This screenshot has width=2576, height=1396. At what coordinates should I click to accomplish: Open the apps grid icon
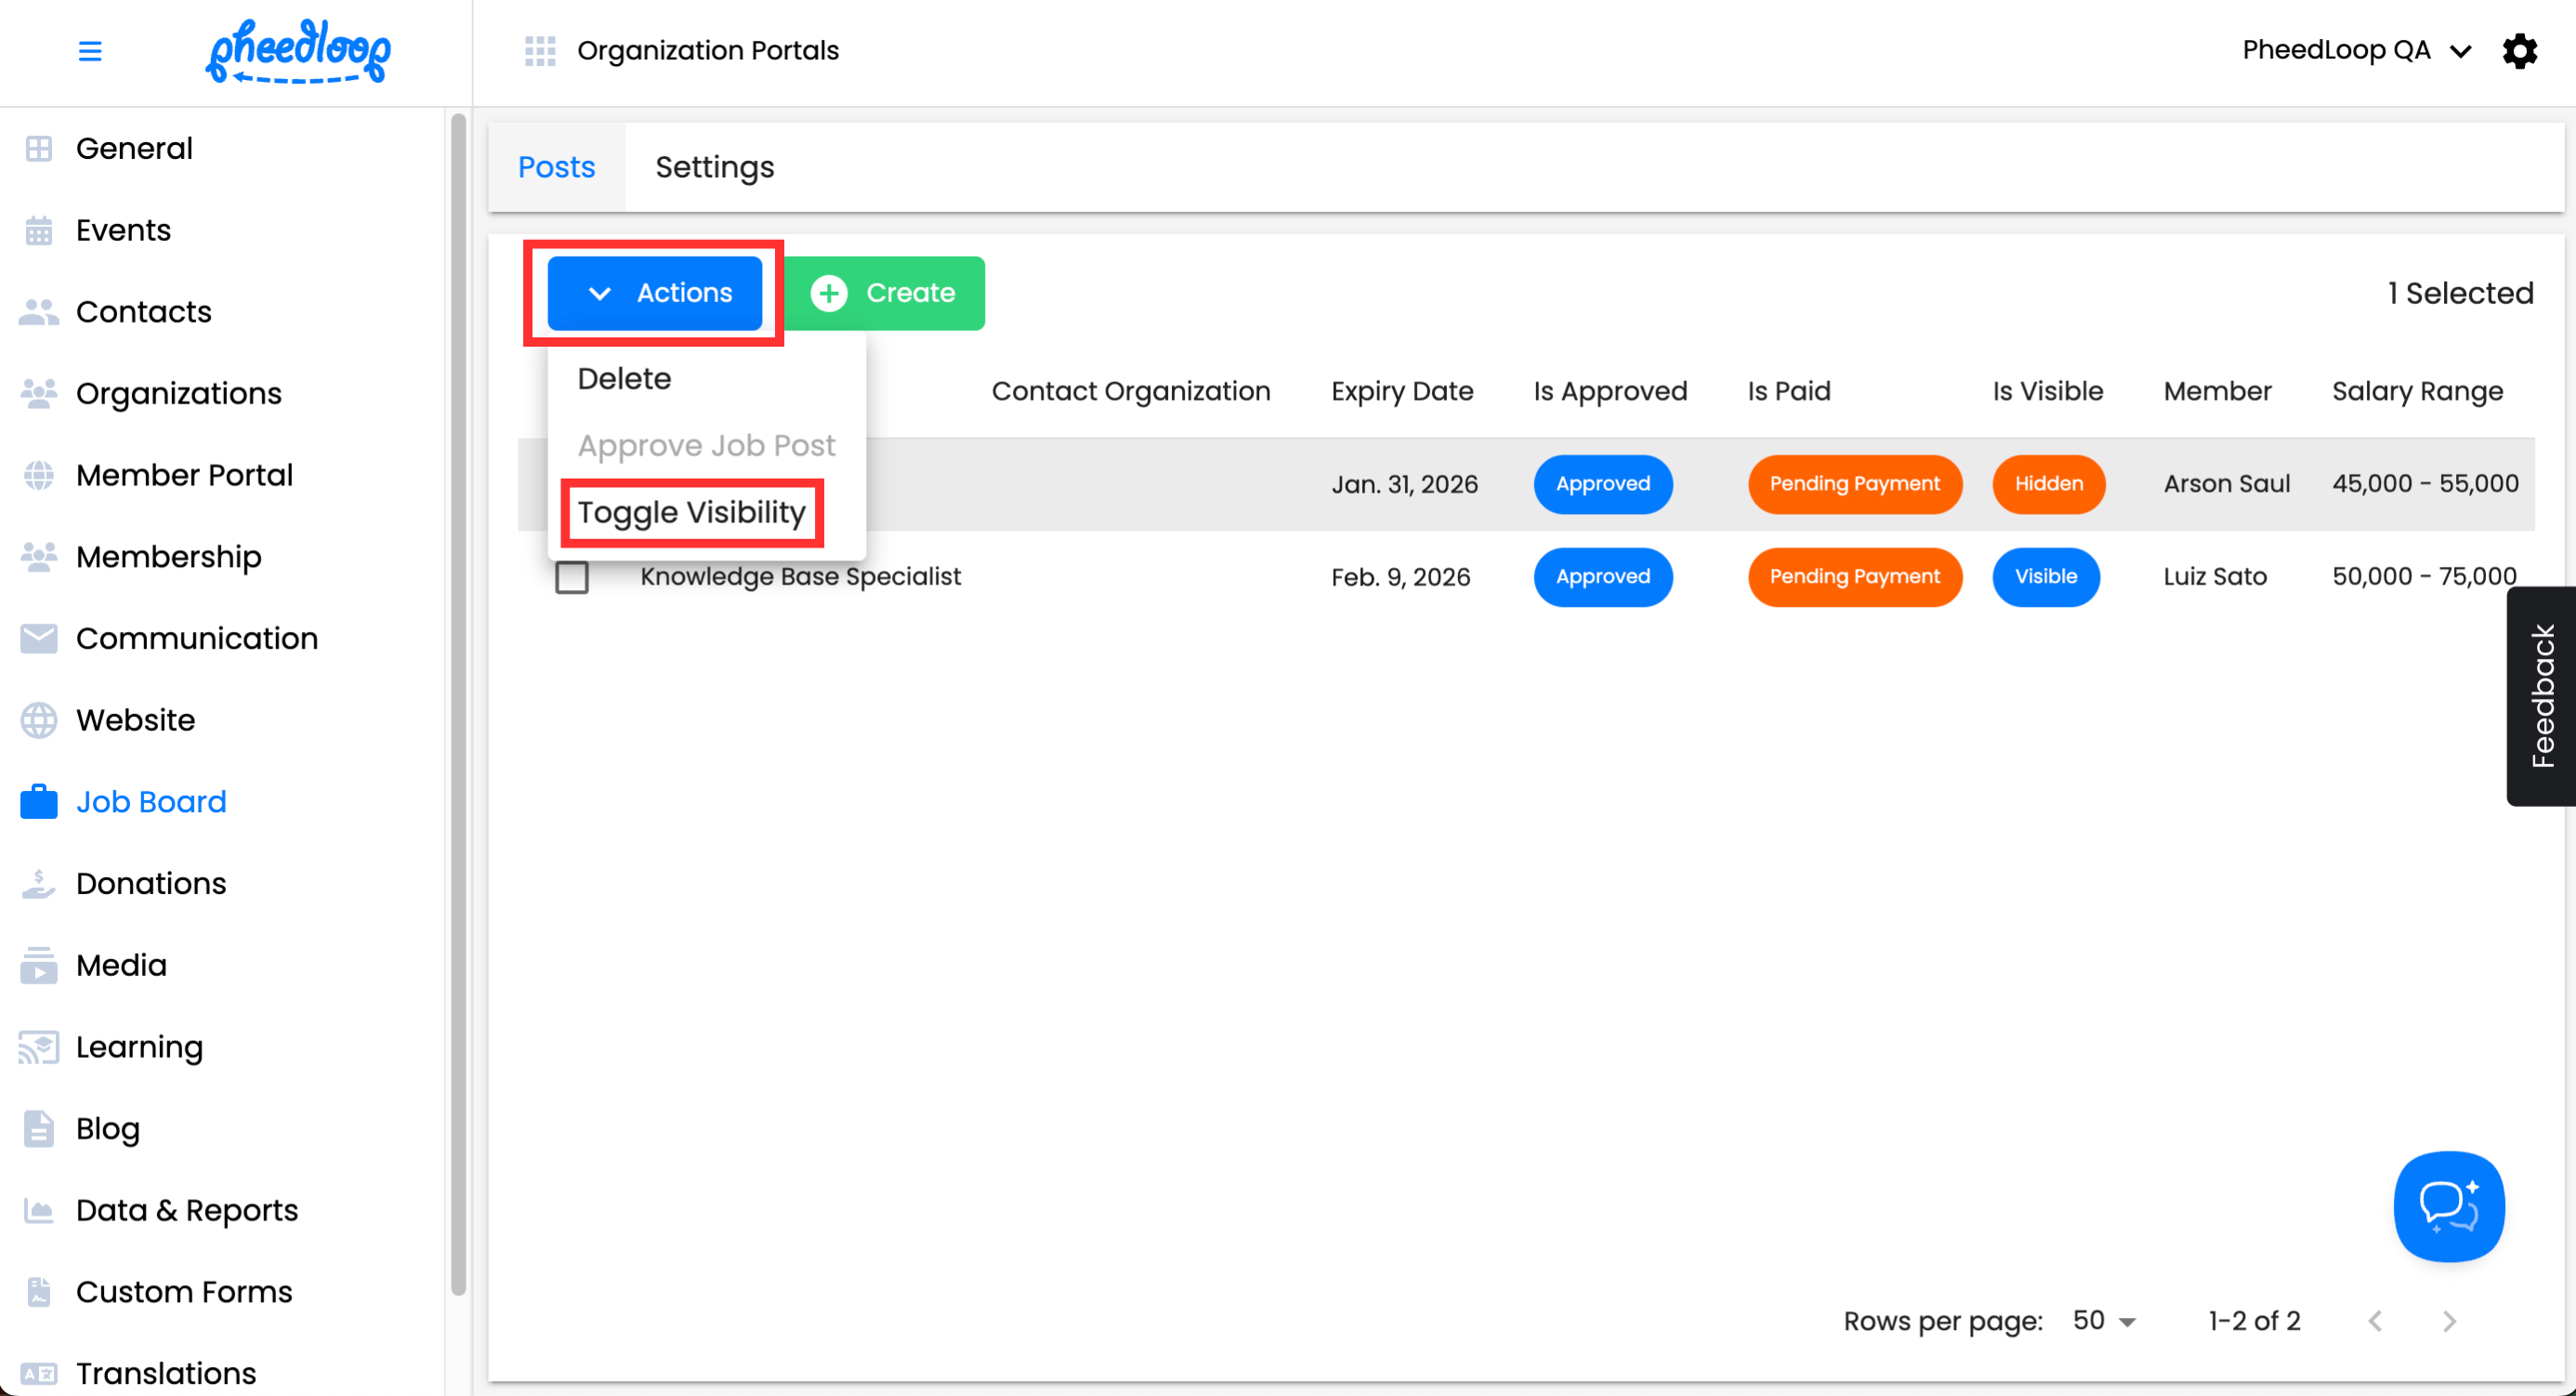(x=540, y=51)
